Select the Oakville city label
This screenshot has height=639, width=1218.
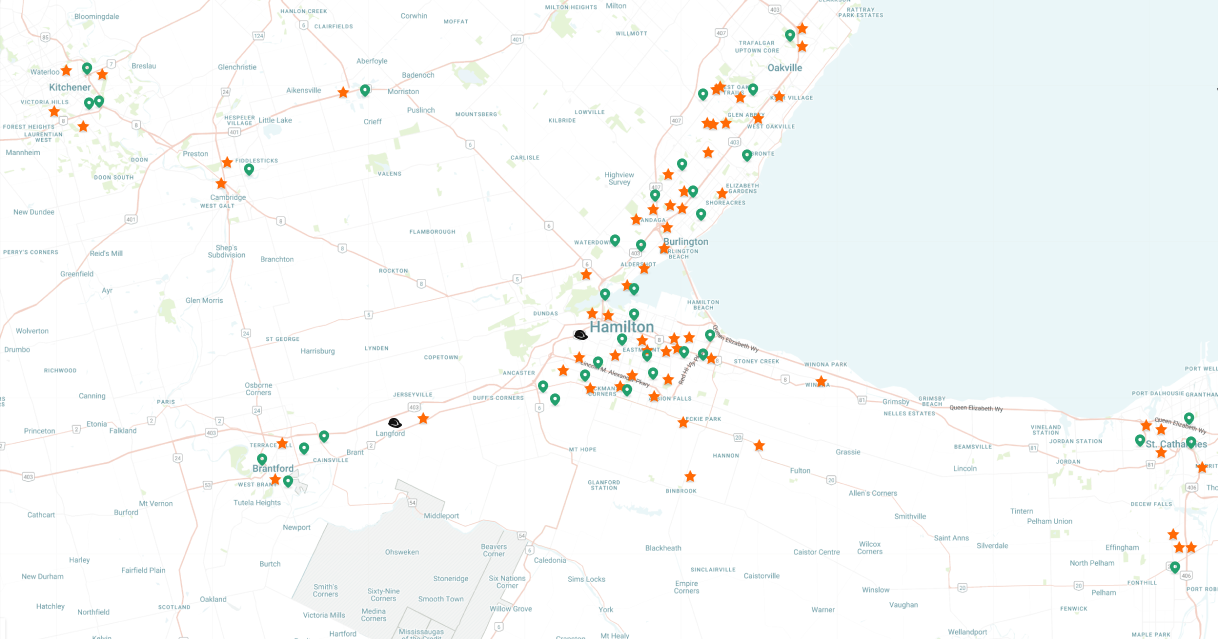tap(785, 68)
